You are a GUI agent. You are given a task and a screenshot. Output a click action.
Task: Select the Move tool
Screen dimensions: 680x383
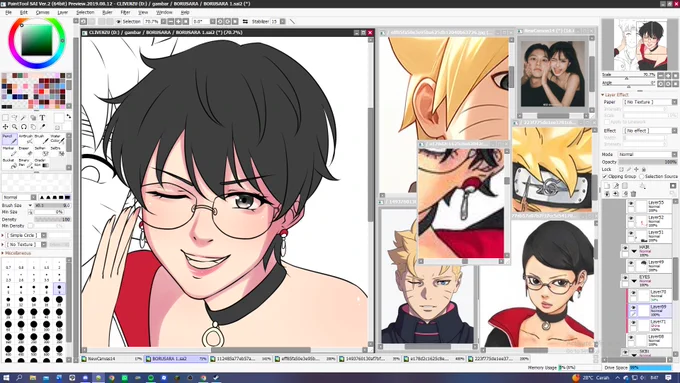[5, 127]
